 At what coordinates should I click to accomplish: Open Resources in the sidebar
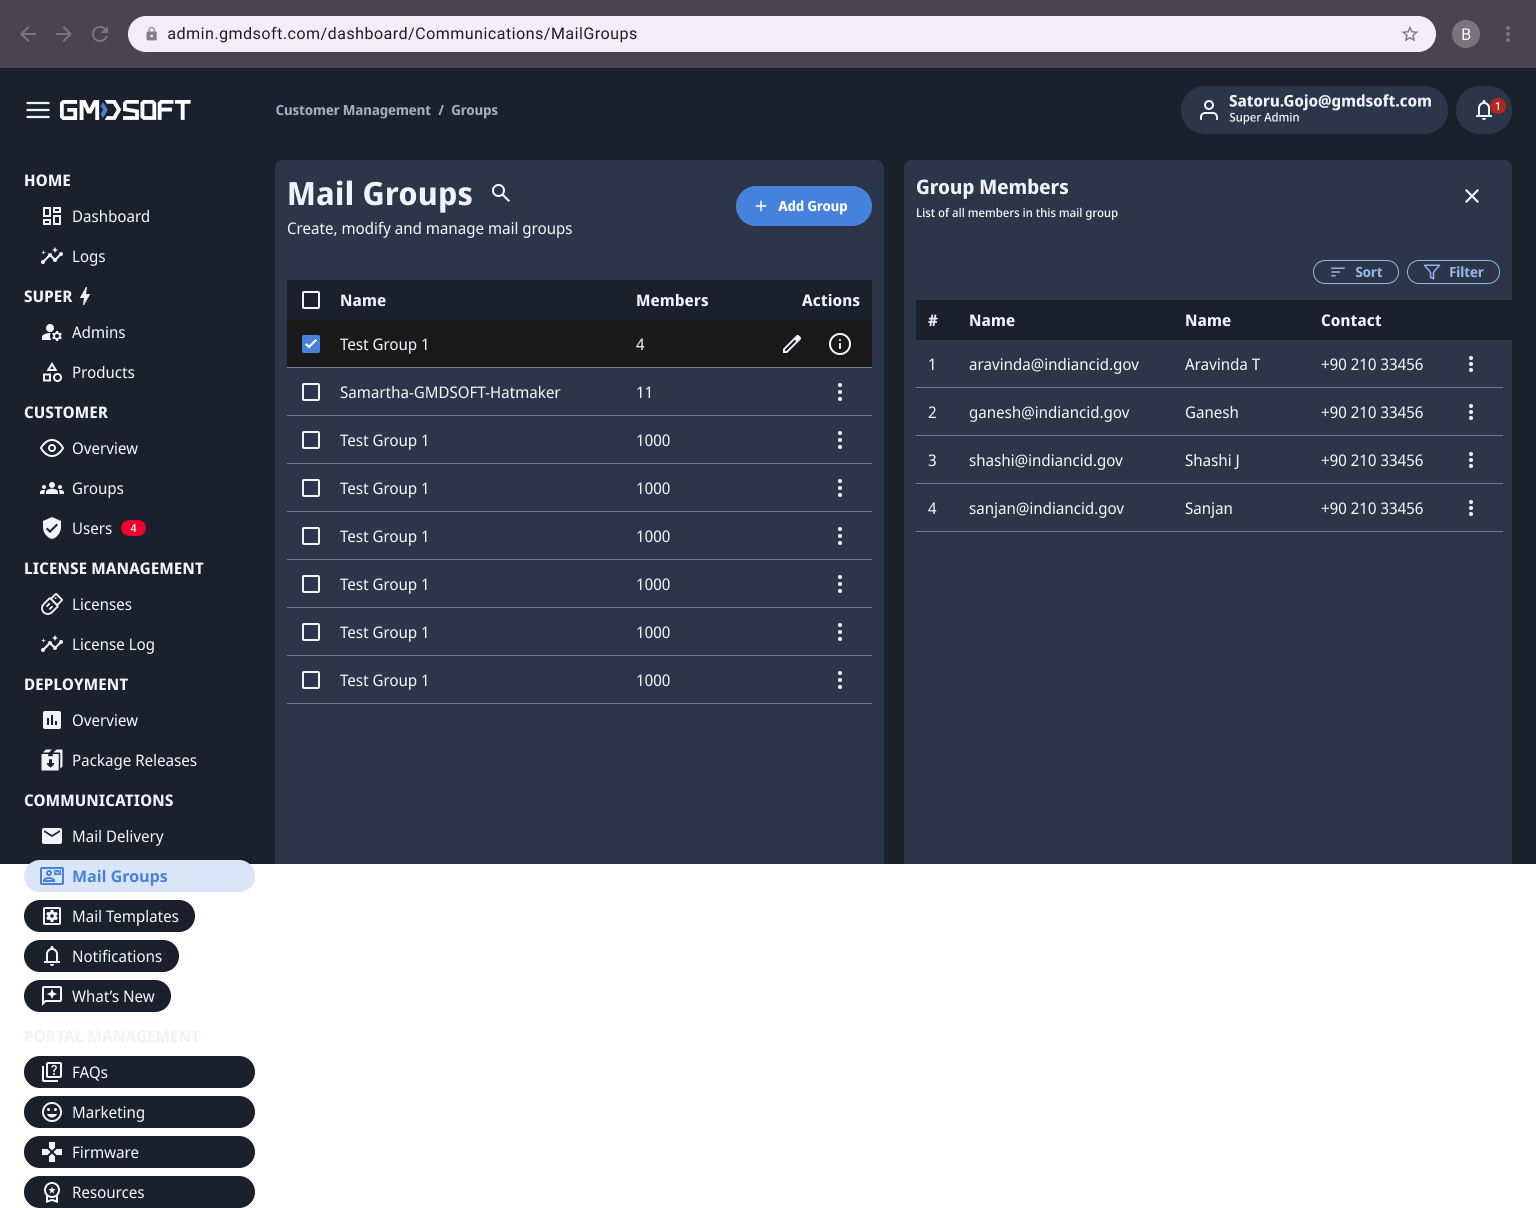pos(139,1192)
